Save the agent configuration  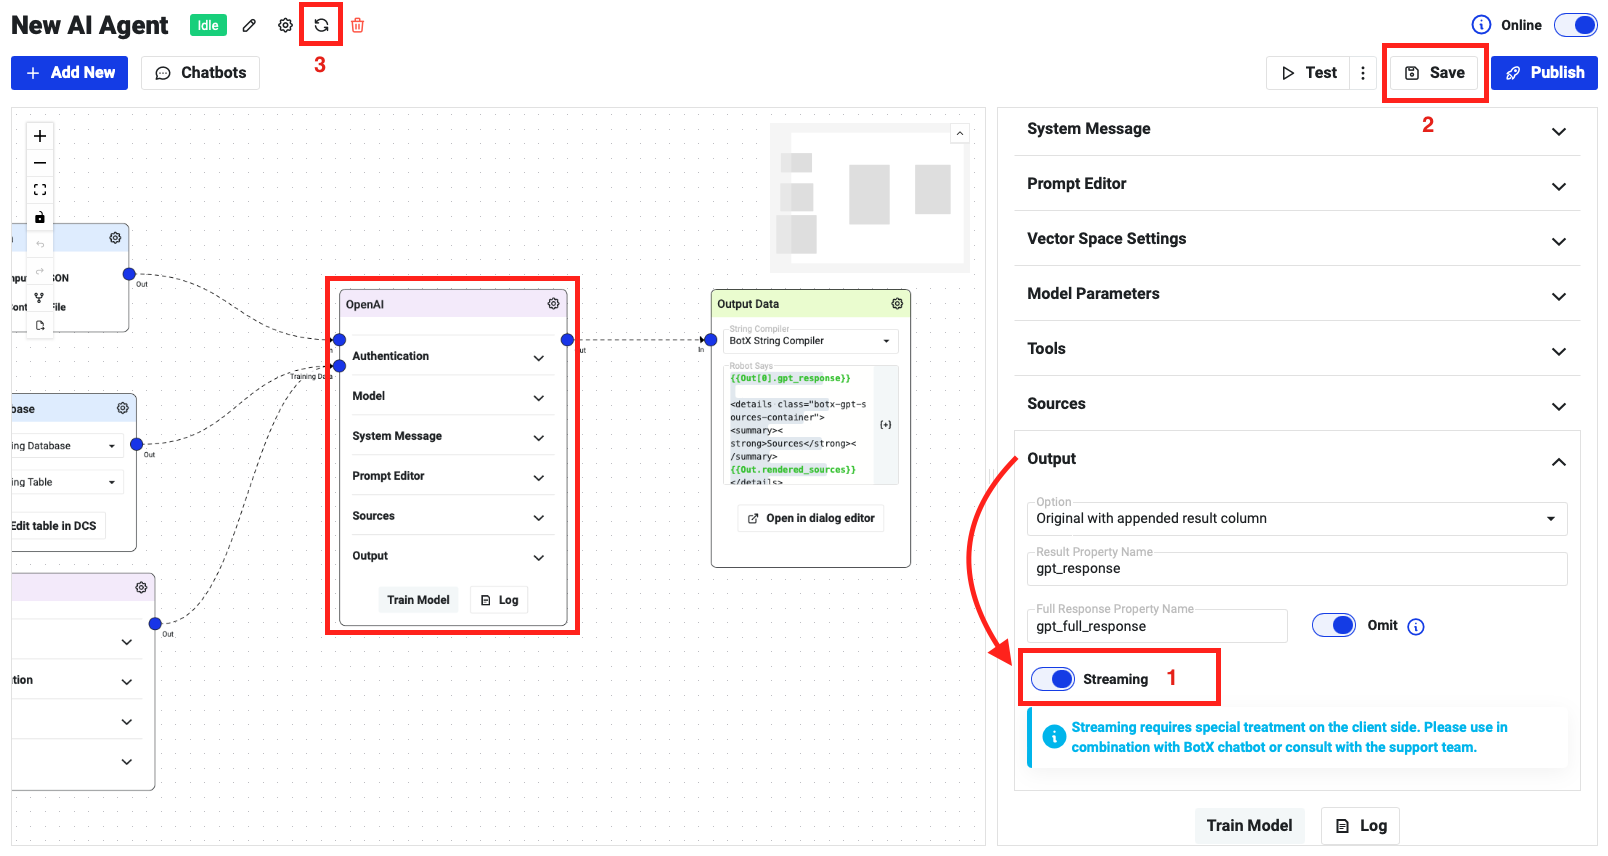(x=1434, y=73)
